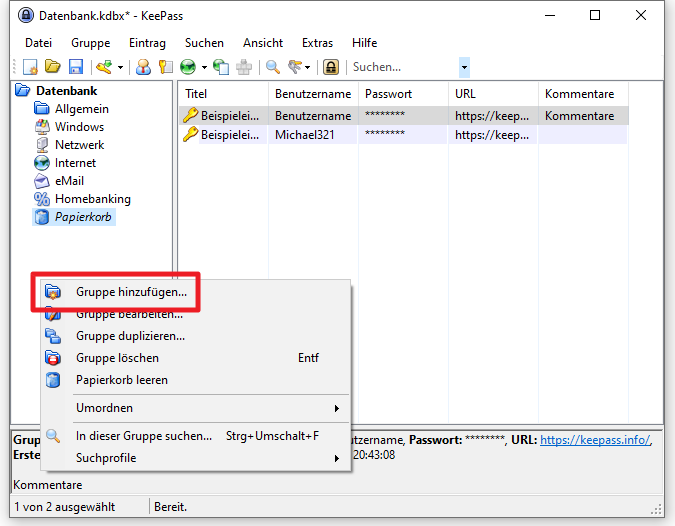Click the Open database folder icon

[x=53, y=67]
